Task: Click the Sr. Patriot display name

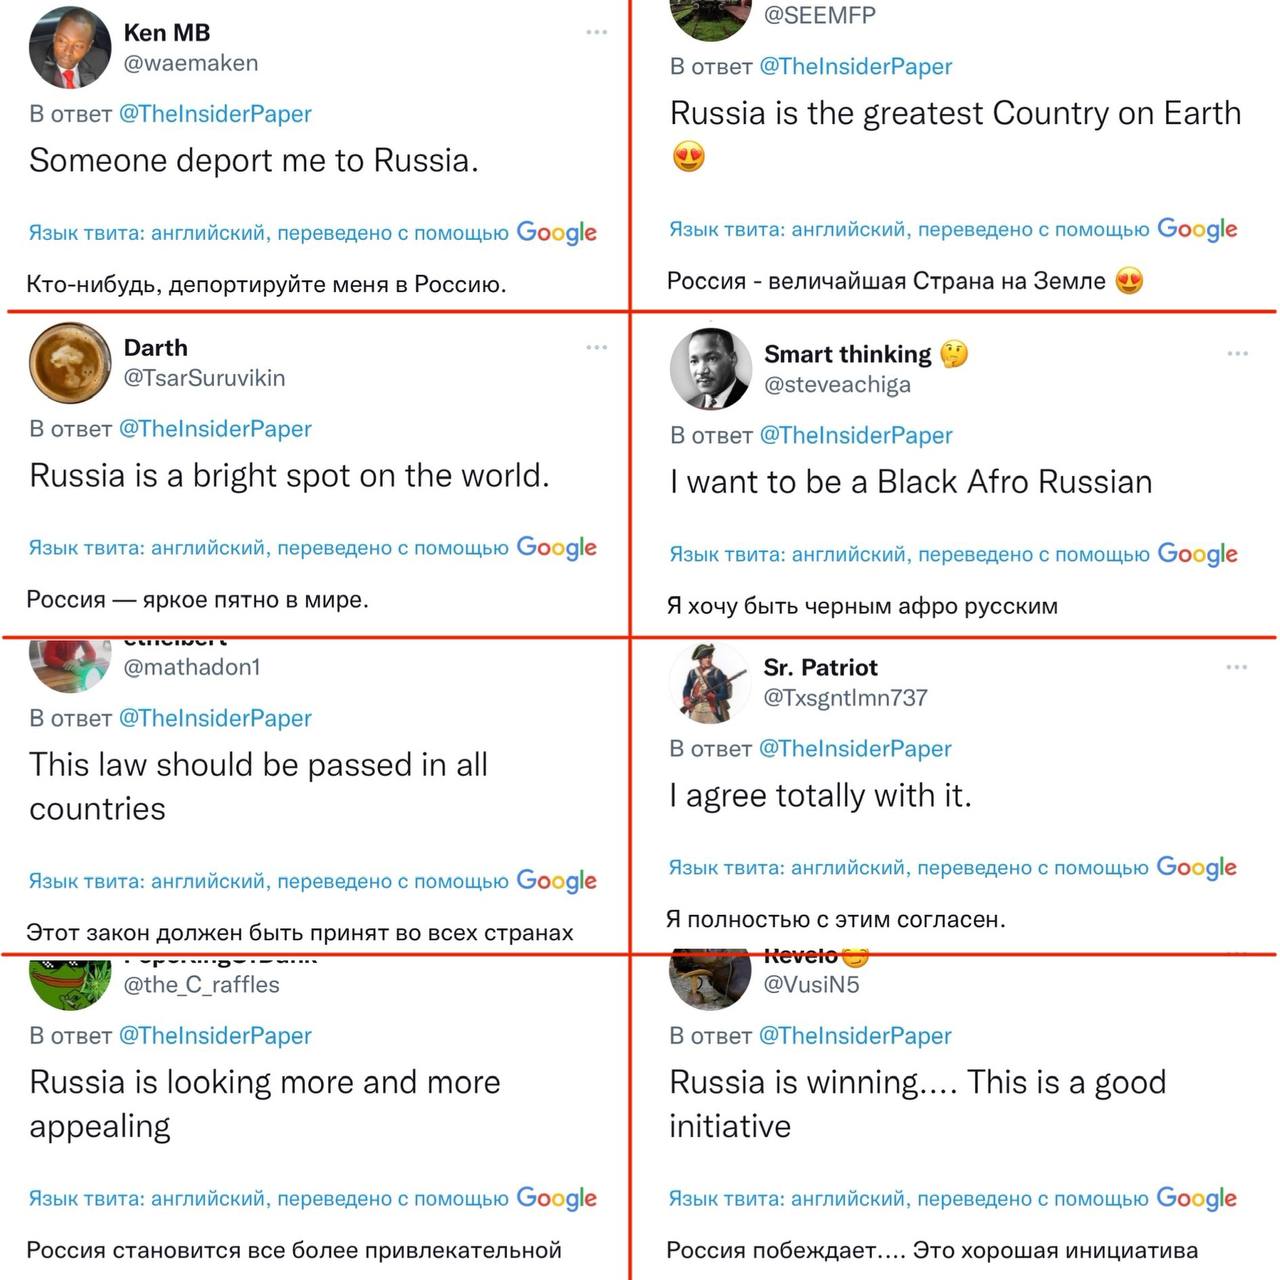Action: 820,667
